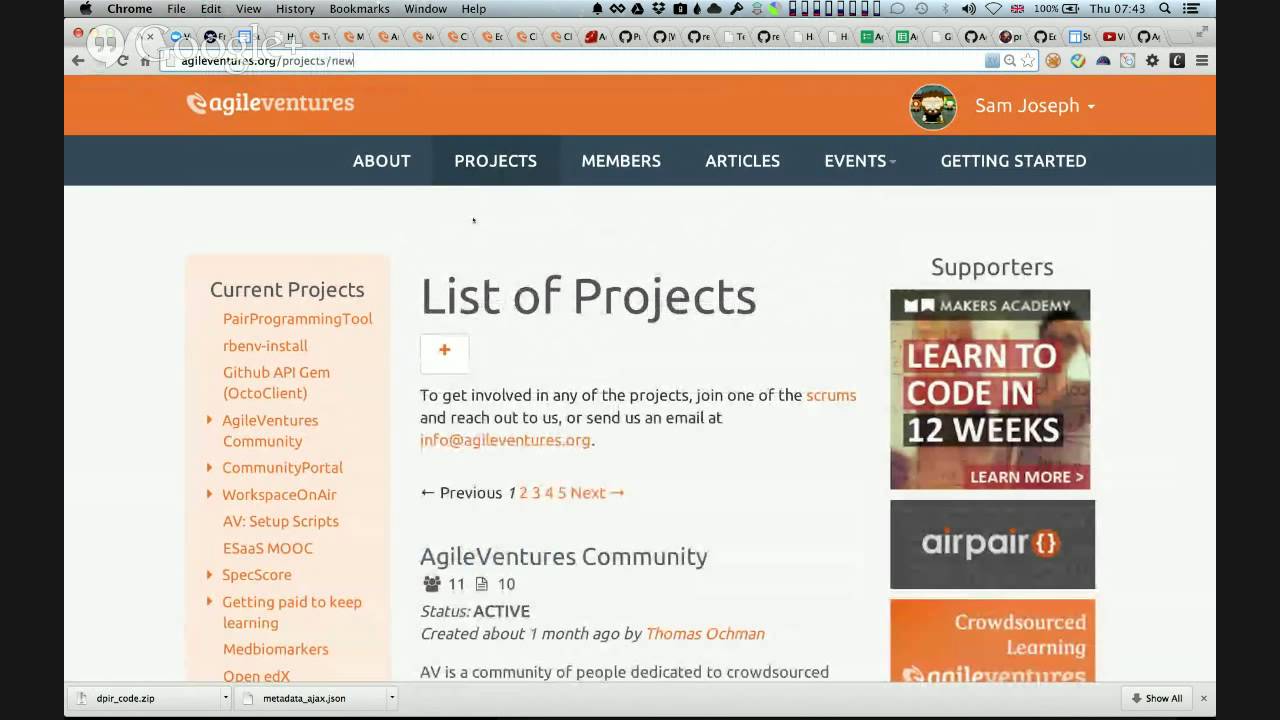
Task: Click the Makers Academy supporter banner
Action: (990, 389)
